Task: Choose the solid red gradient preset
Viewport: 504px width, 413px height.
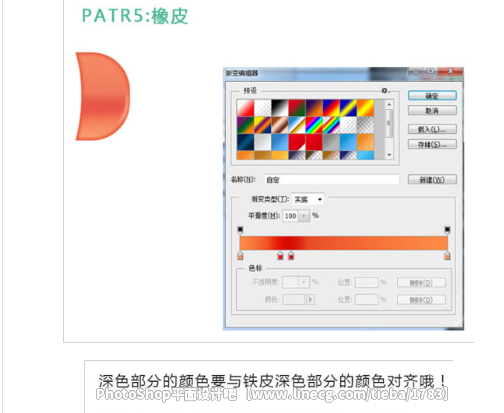Action: coord(314,142)
